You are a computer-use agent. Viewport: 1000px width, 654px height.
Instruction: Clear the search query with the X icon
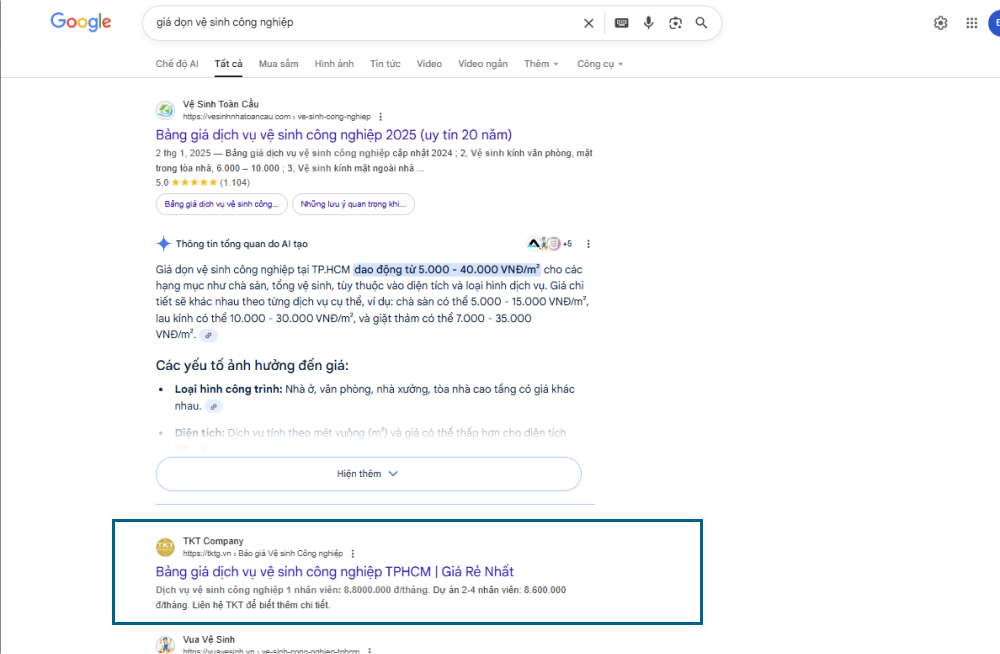[x=589, y=23]
